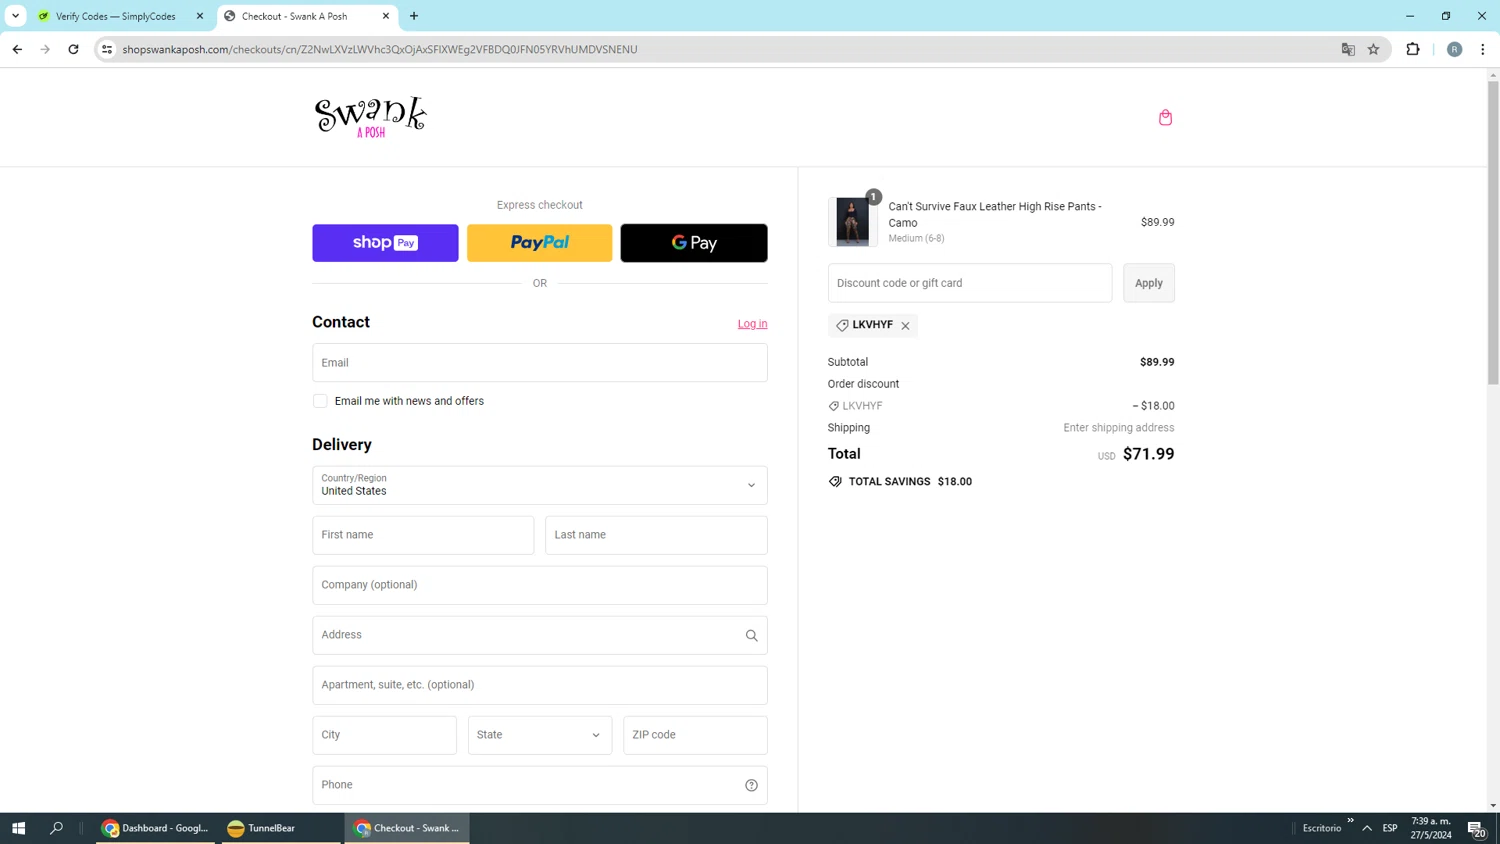The width and height of the screenshot is (1500, 844).
Task: Show hidden system tray icons
Action: click(x=1367, y=828)
